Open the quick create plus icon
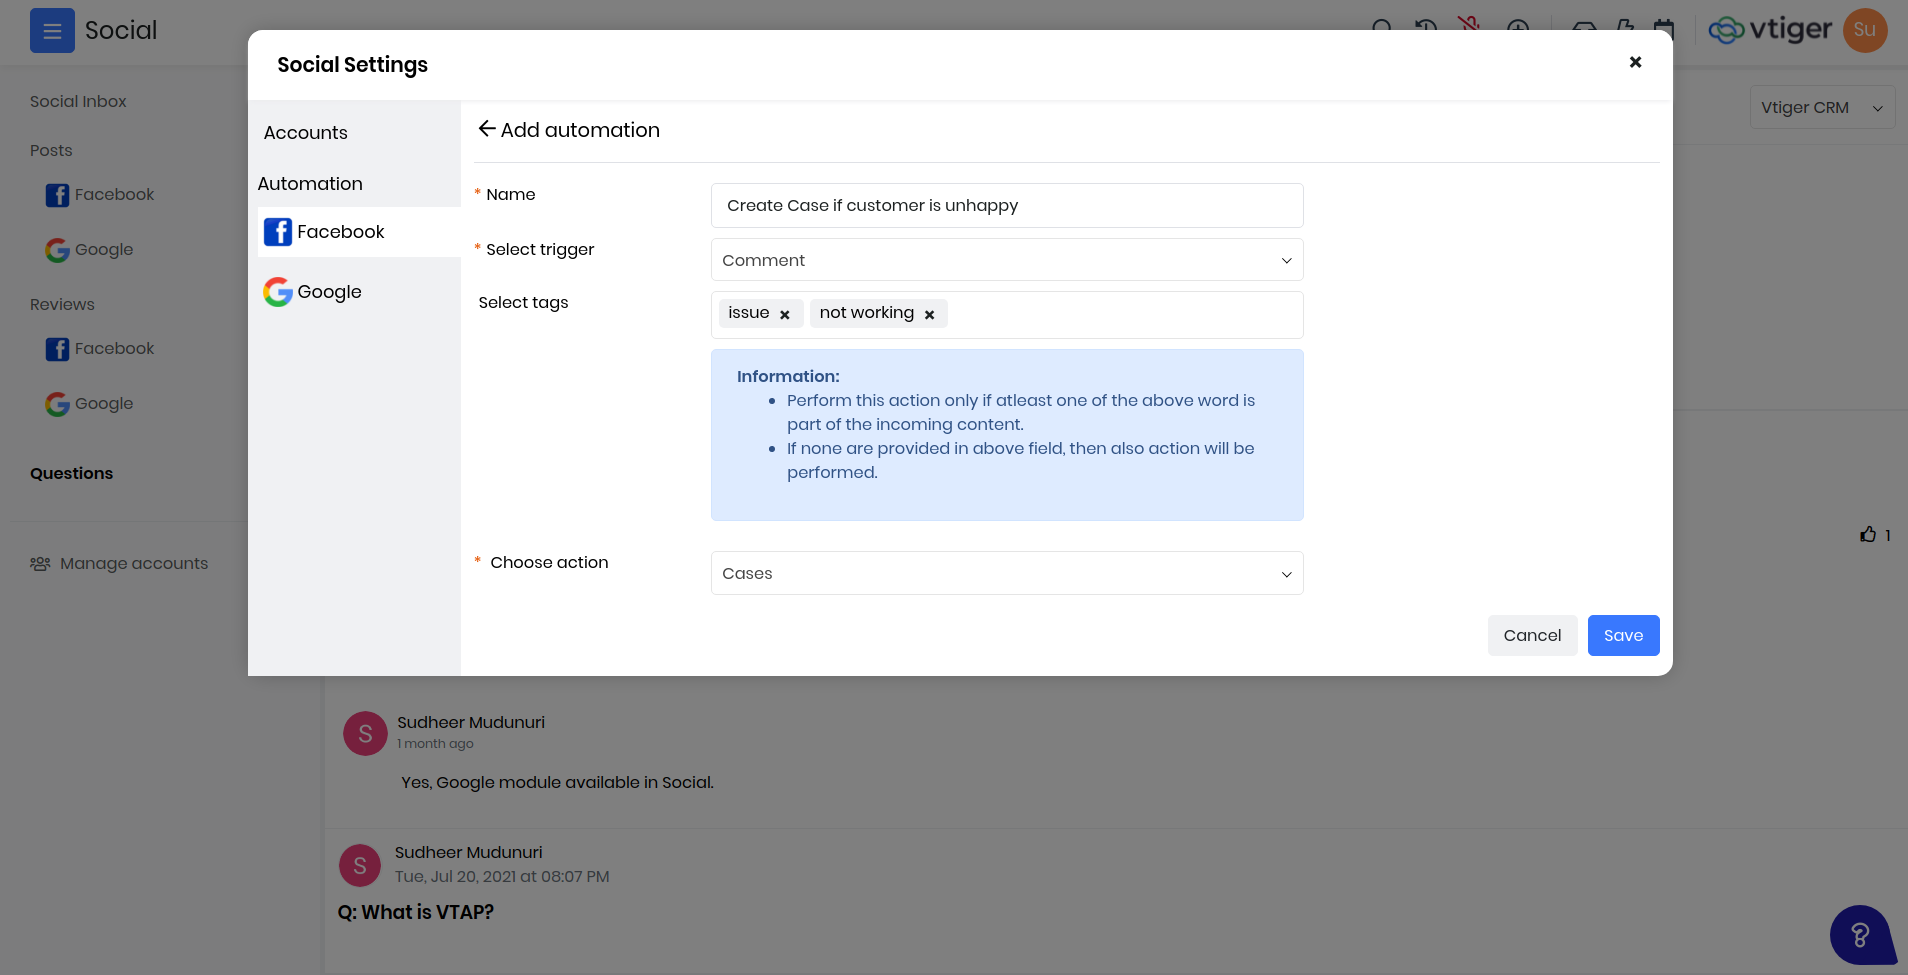This screenshot has width=1908, height=975. point(1518,30)
